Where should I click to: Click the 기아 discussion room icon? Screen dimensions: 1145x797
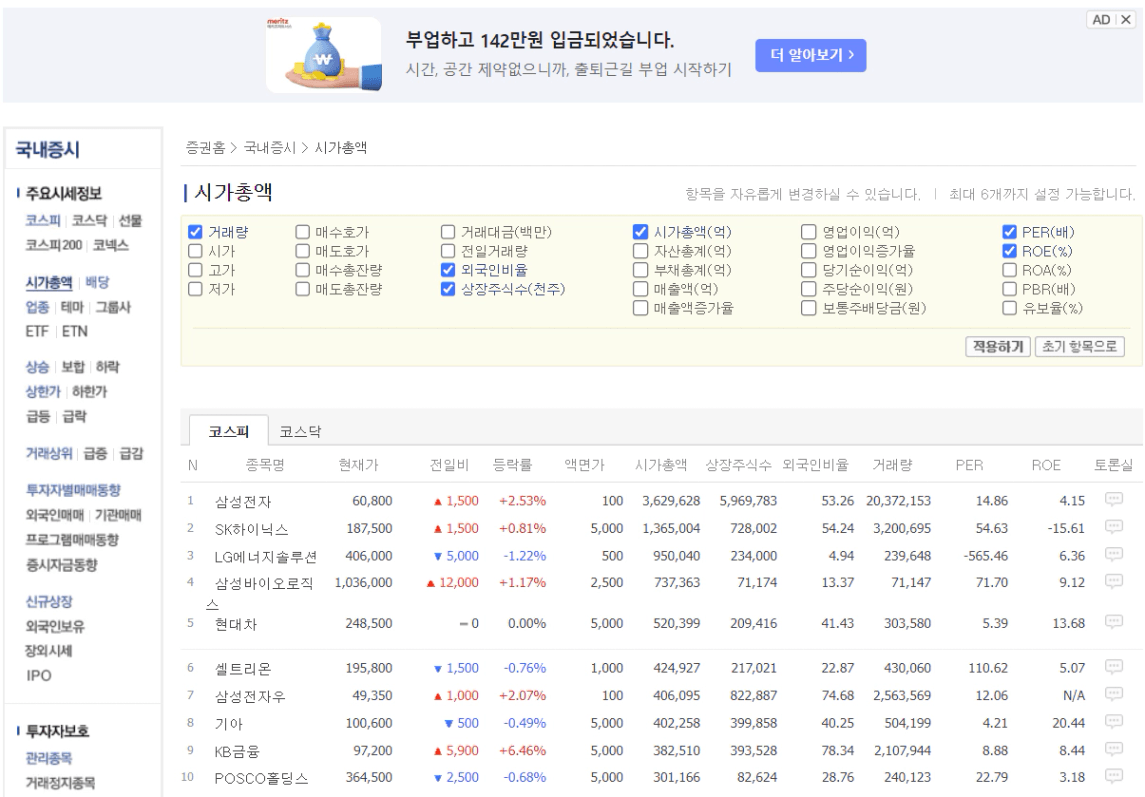[1114, 719]
